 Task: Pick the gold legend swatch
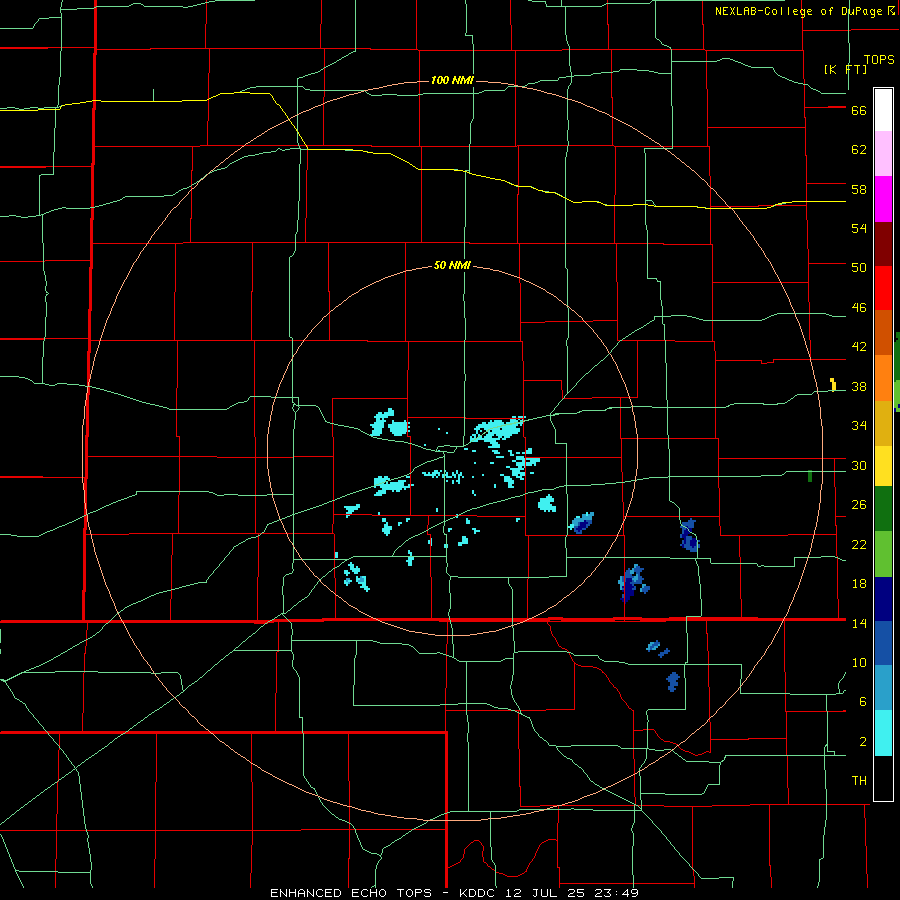click(x=883, y=423)
